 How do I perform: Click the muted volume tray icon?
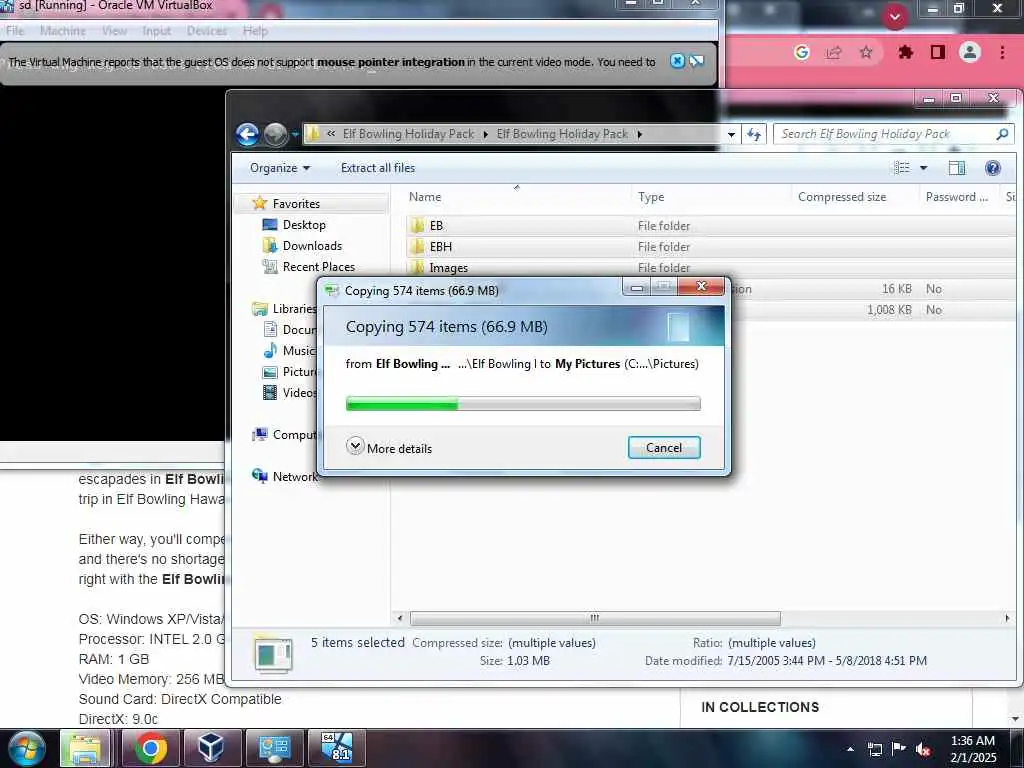(923, 749)
